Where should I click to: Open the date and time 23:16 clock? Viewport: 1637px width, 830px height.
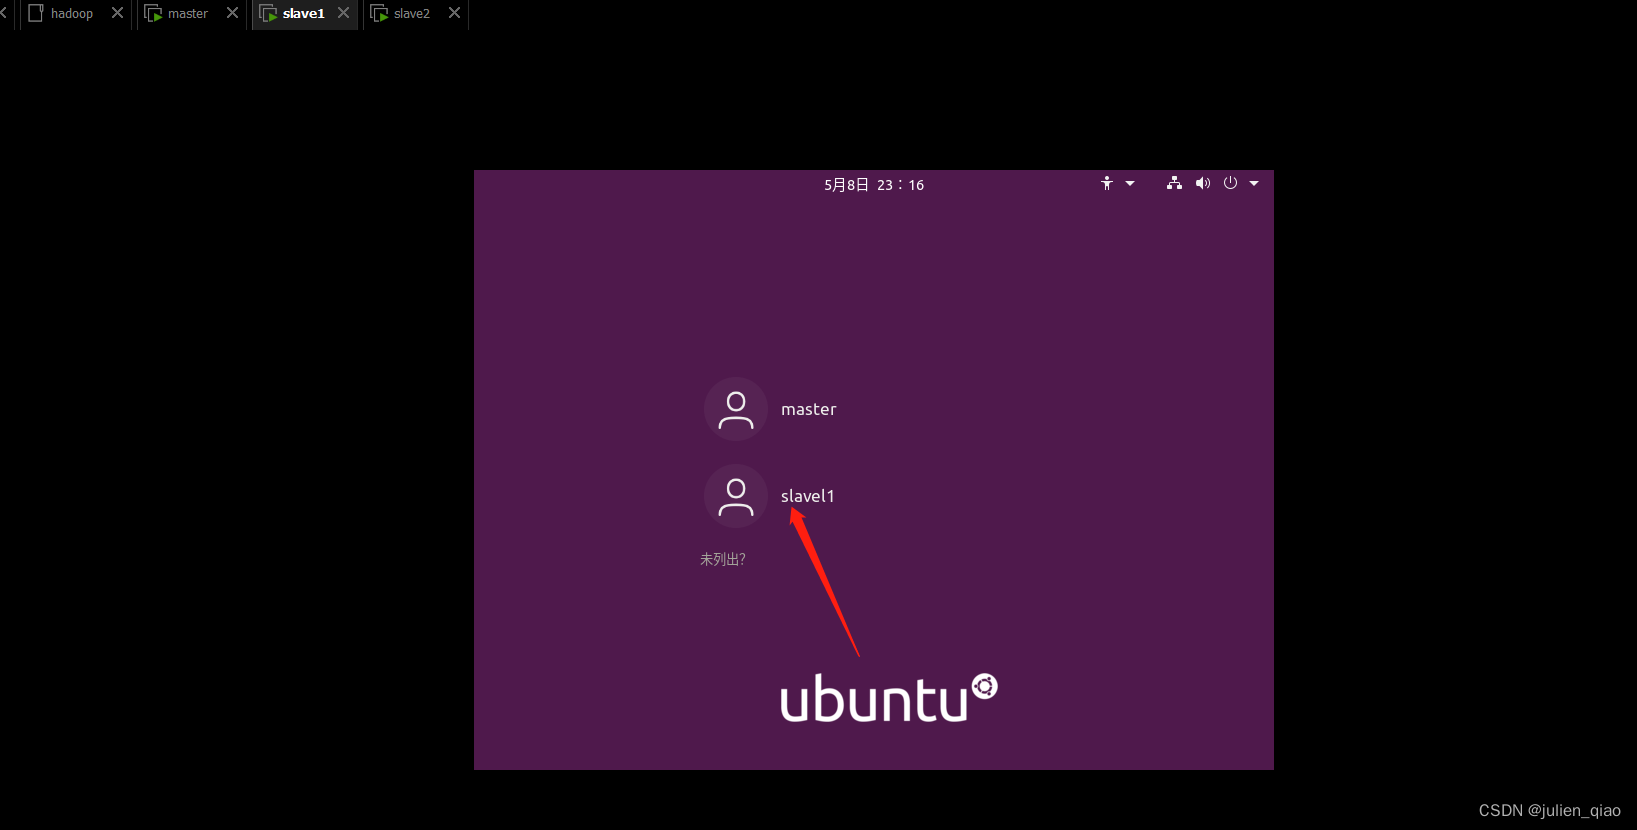click(874, 185)
